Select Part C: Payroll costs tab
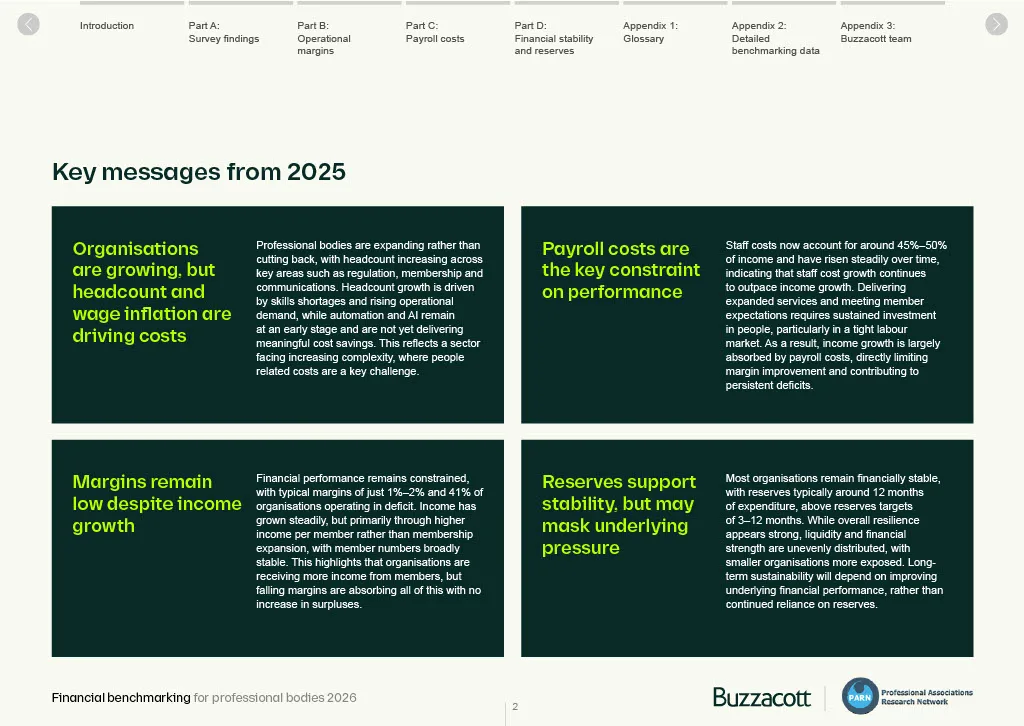The width and height of the screenshot is (1024, 726). pos(435,32)
